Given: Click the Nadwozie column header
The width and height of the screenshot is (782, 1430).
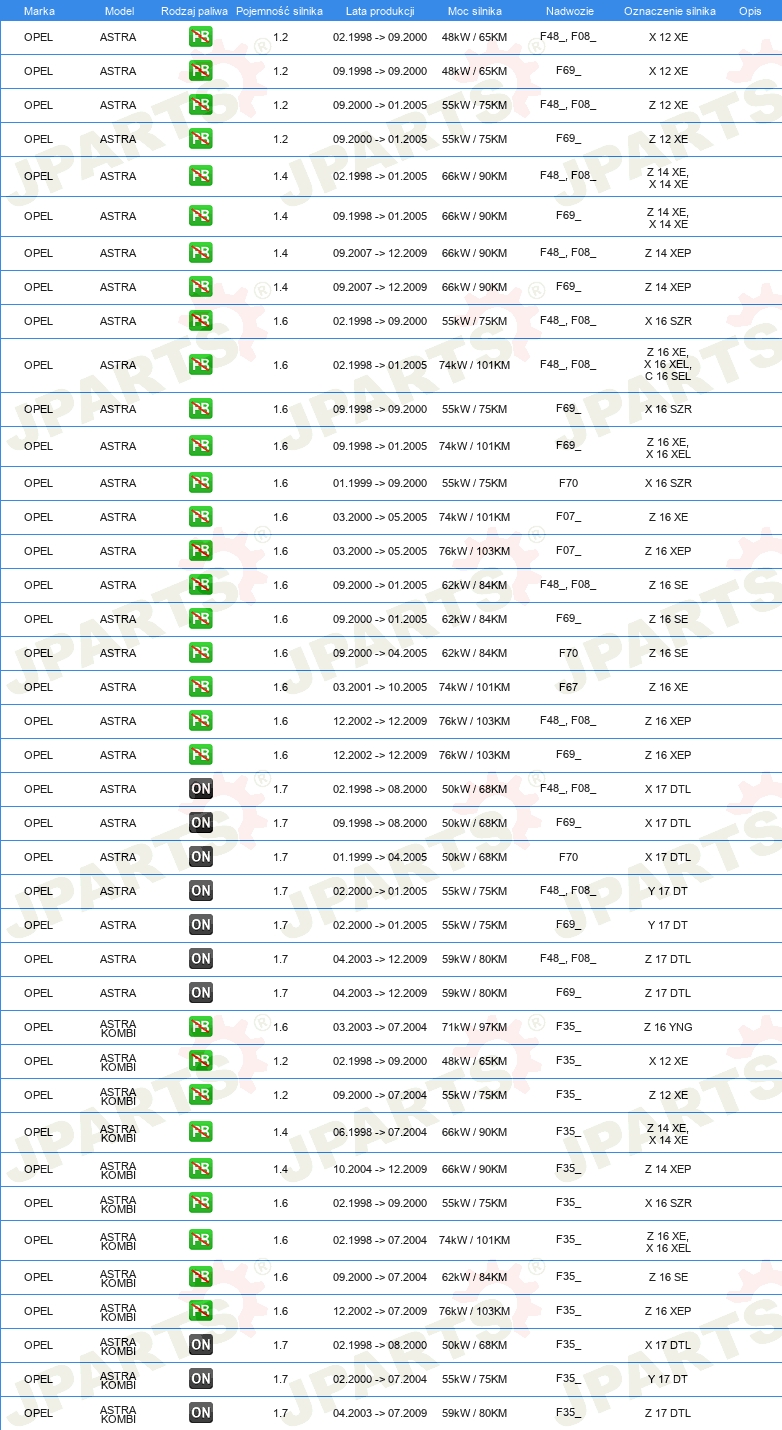Looking at the screenshot, I should tap(569, 11).
